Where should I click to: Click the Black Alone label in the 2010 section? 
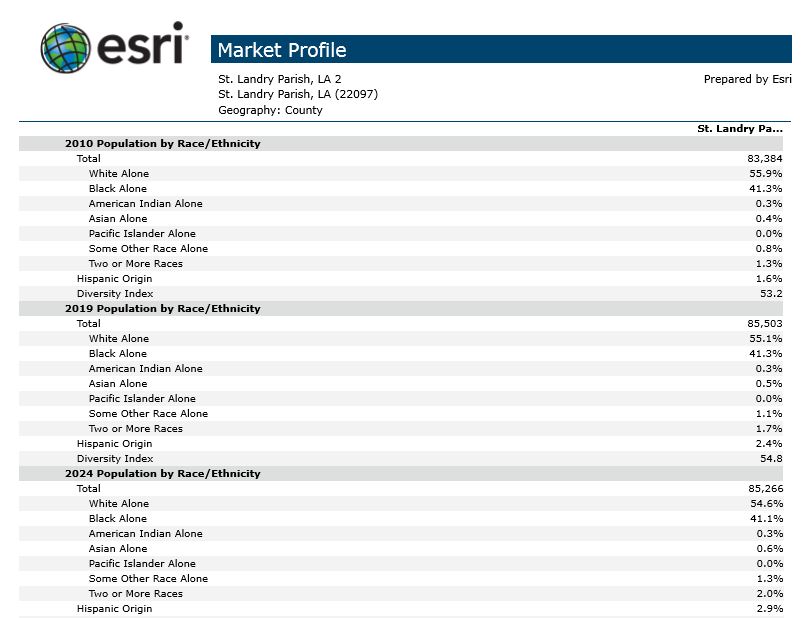117,188
